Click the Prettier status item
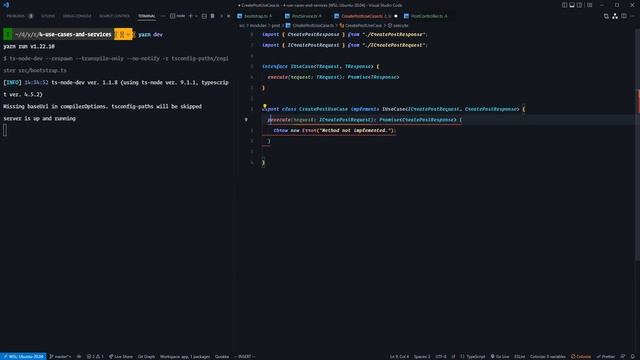 606,356
